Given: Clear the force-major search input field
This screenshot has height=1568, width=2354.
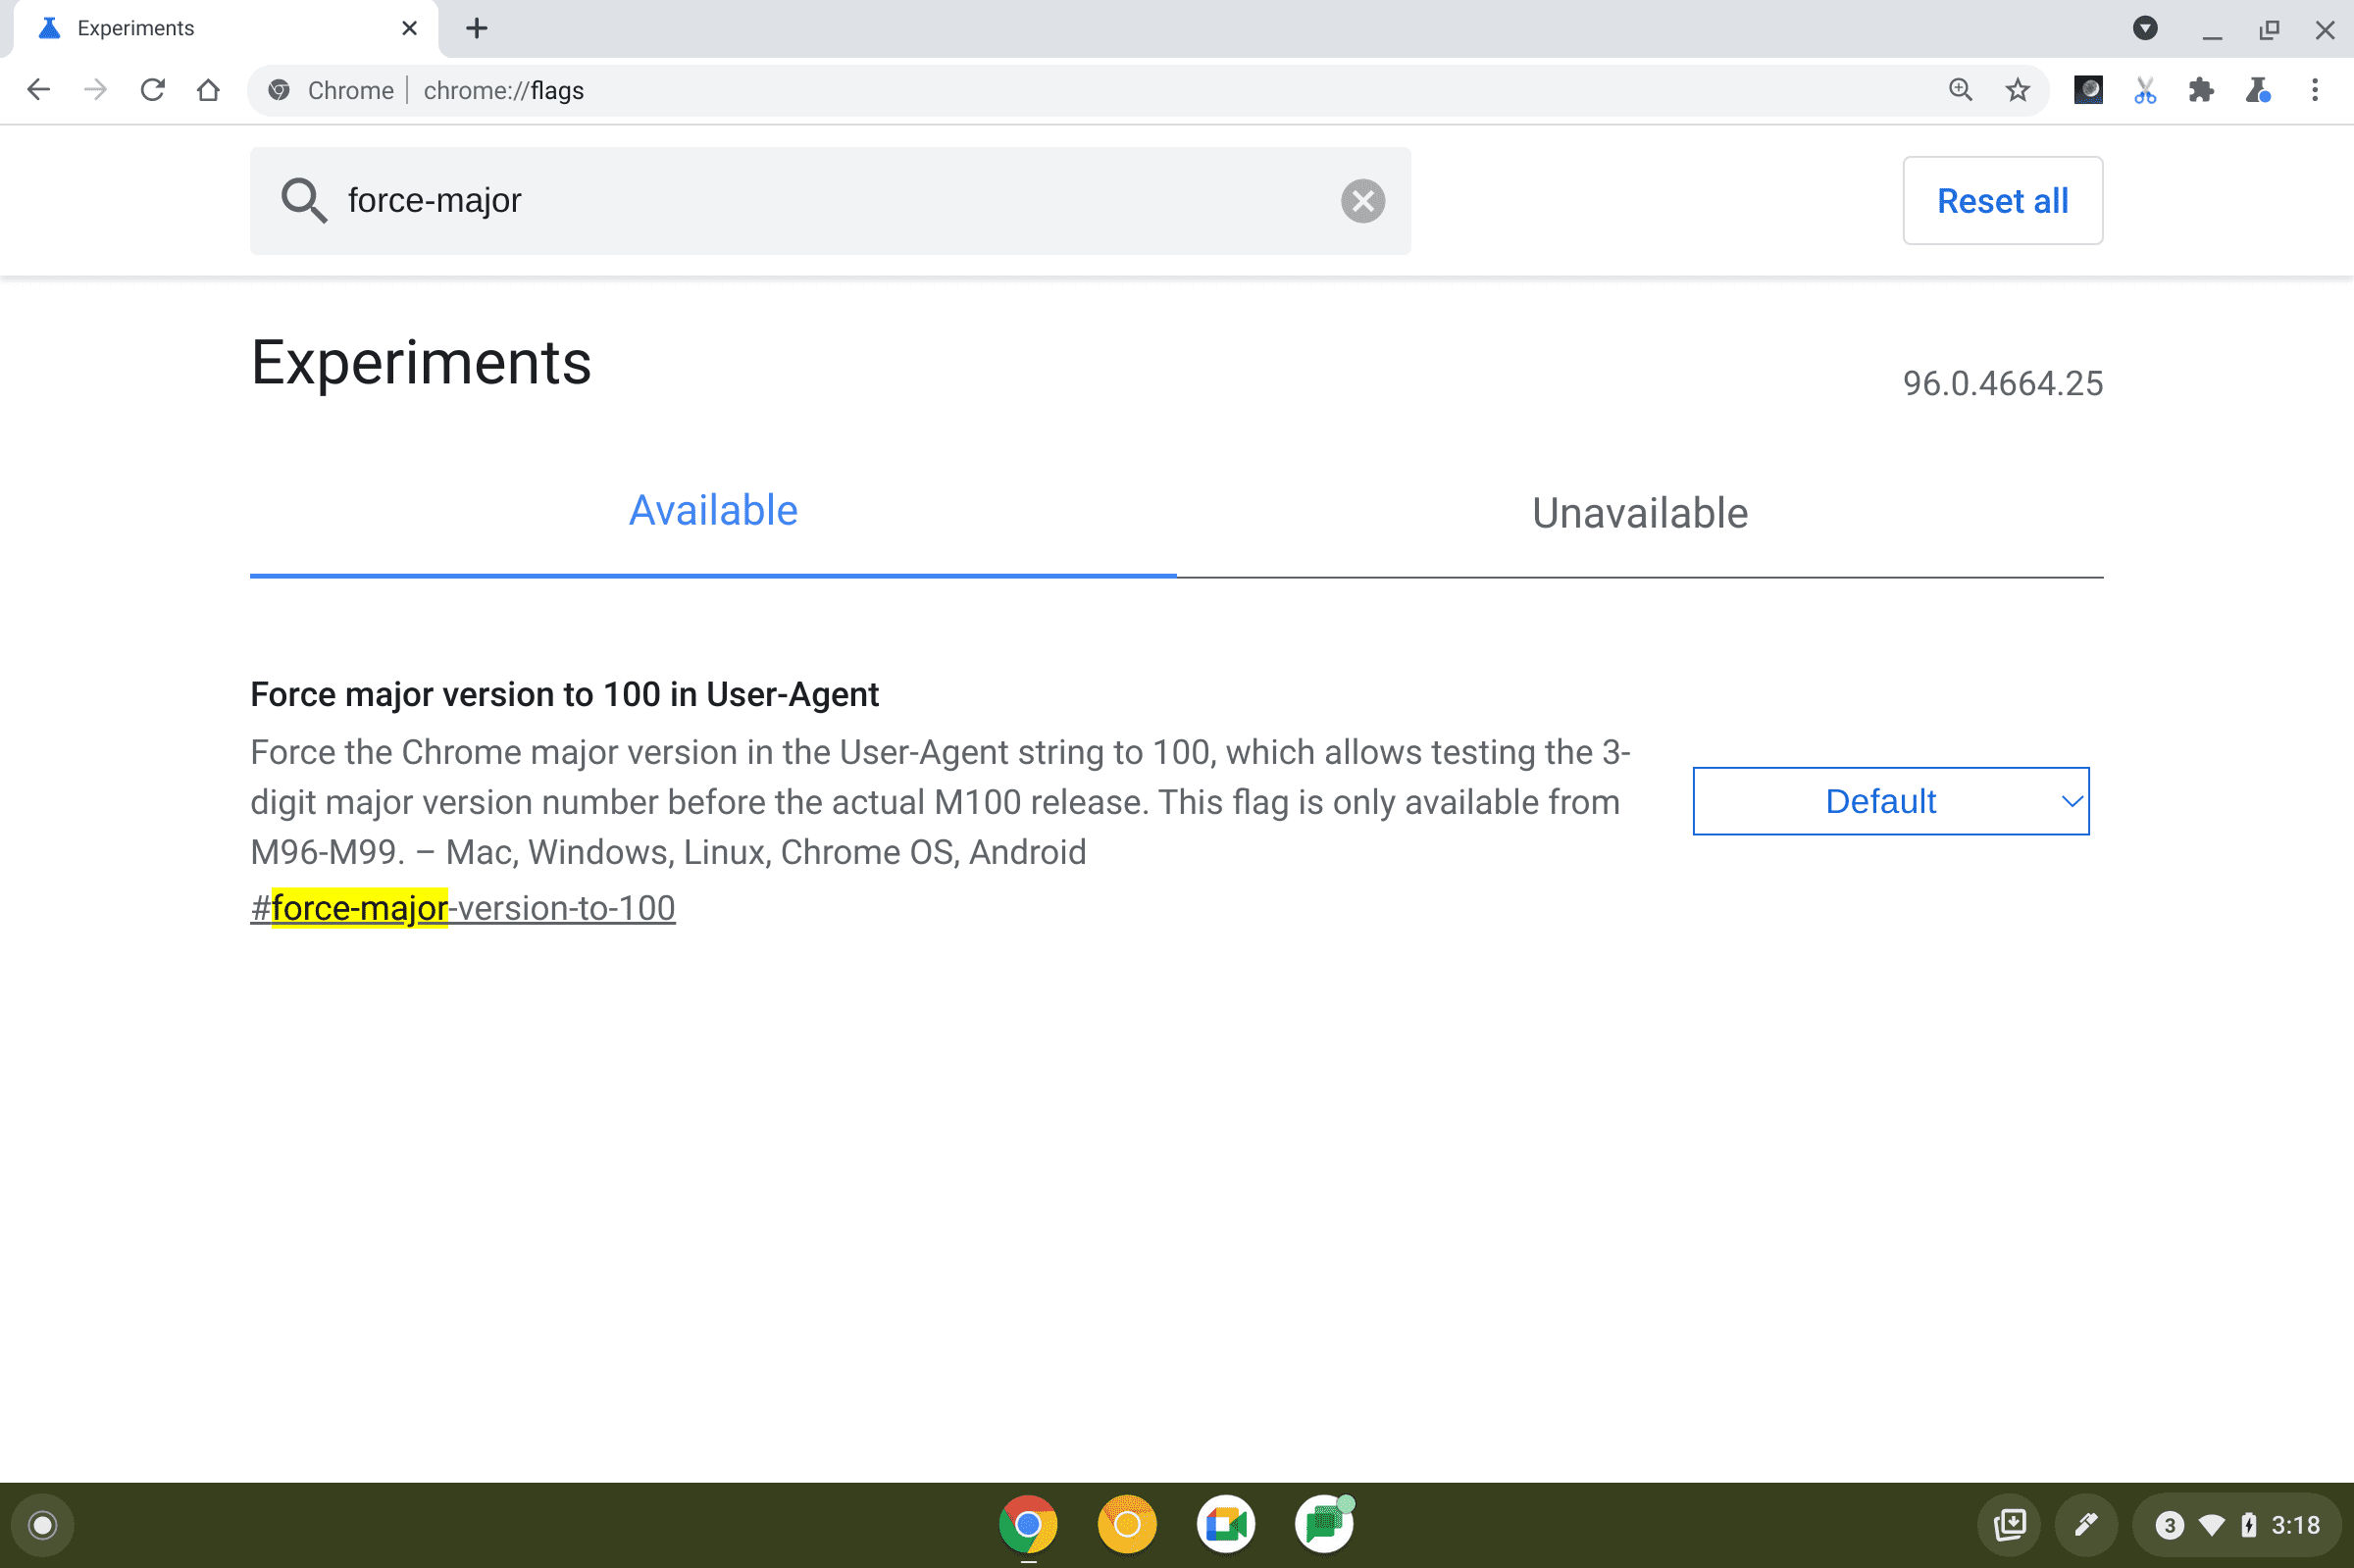Looking at the screenshot, I should coord(1363,198).
